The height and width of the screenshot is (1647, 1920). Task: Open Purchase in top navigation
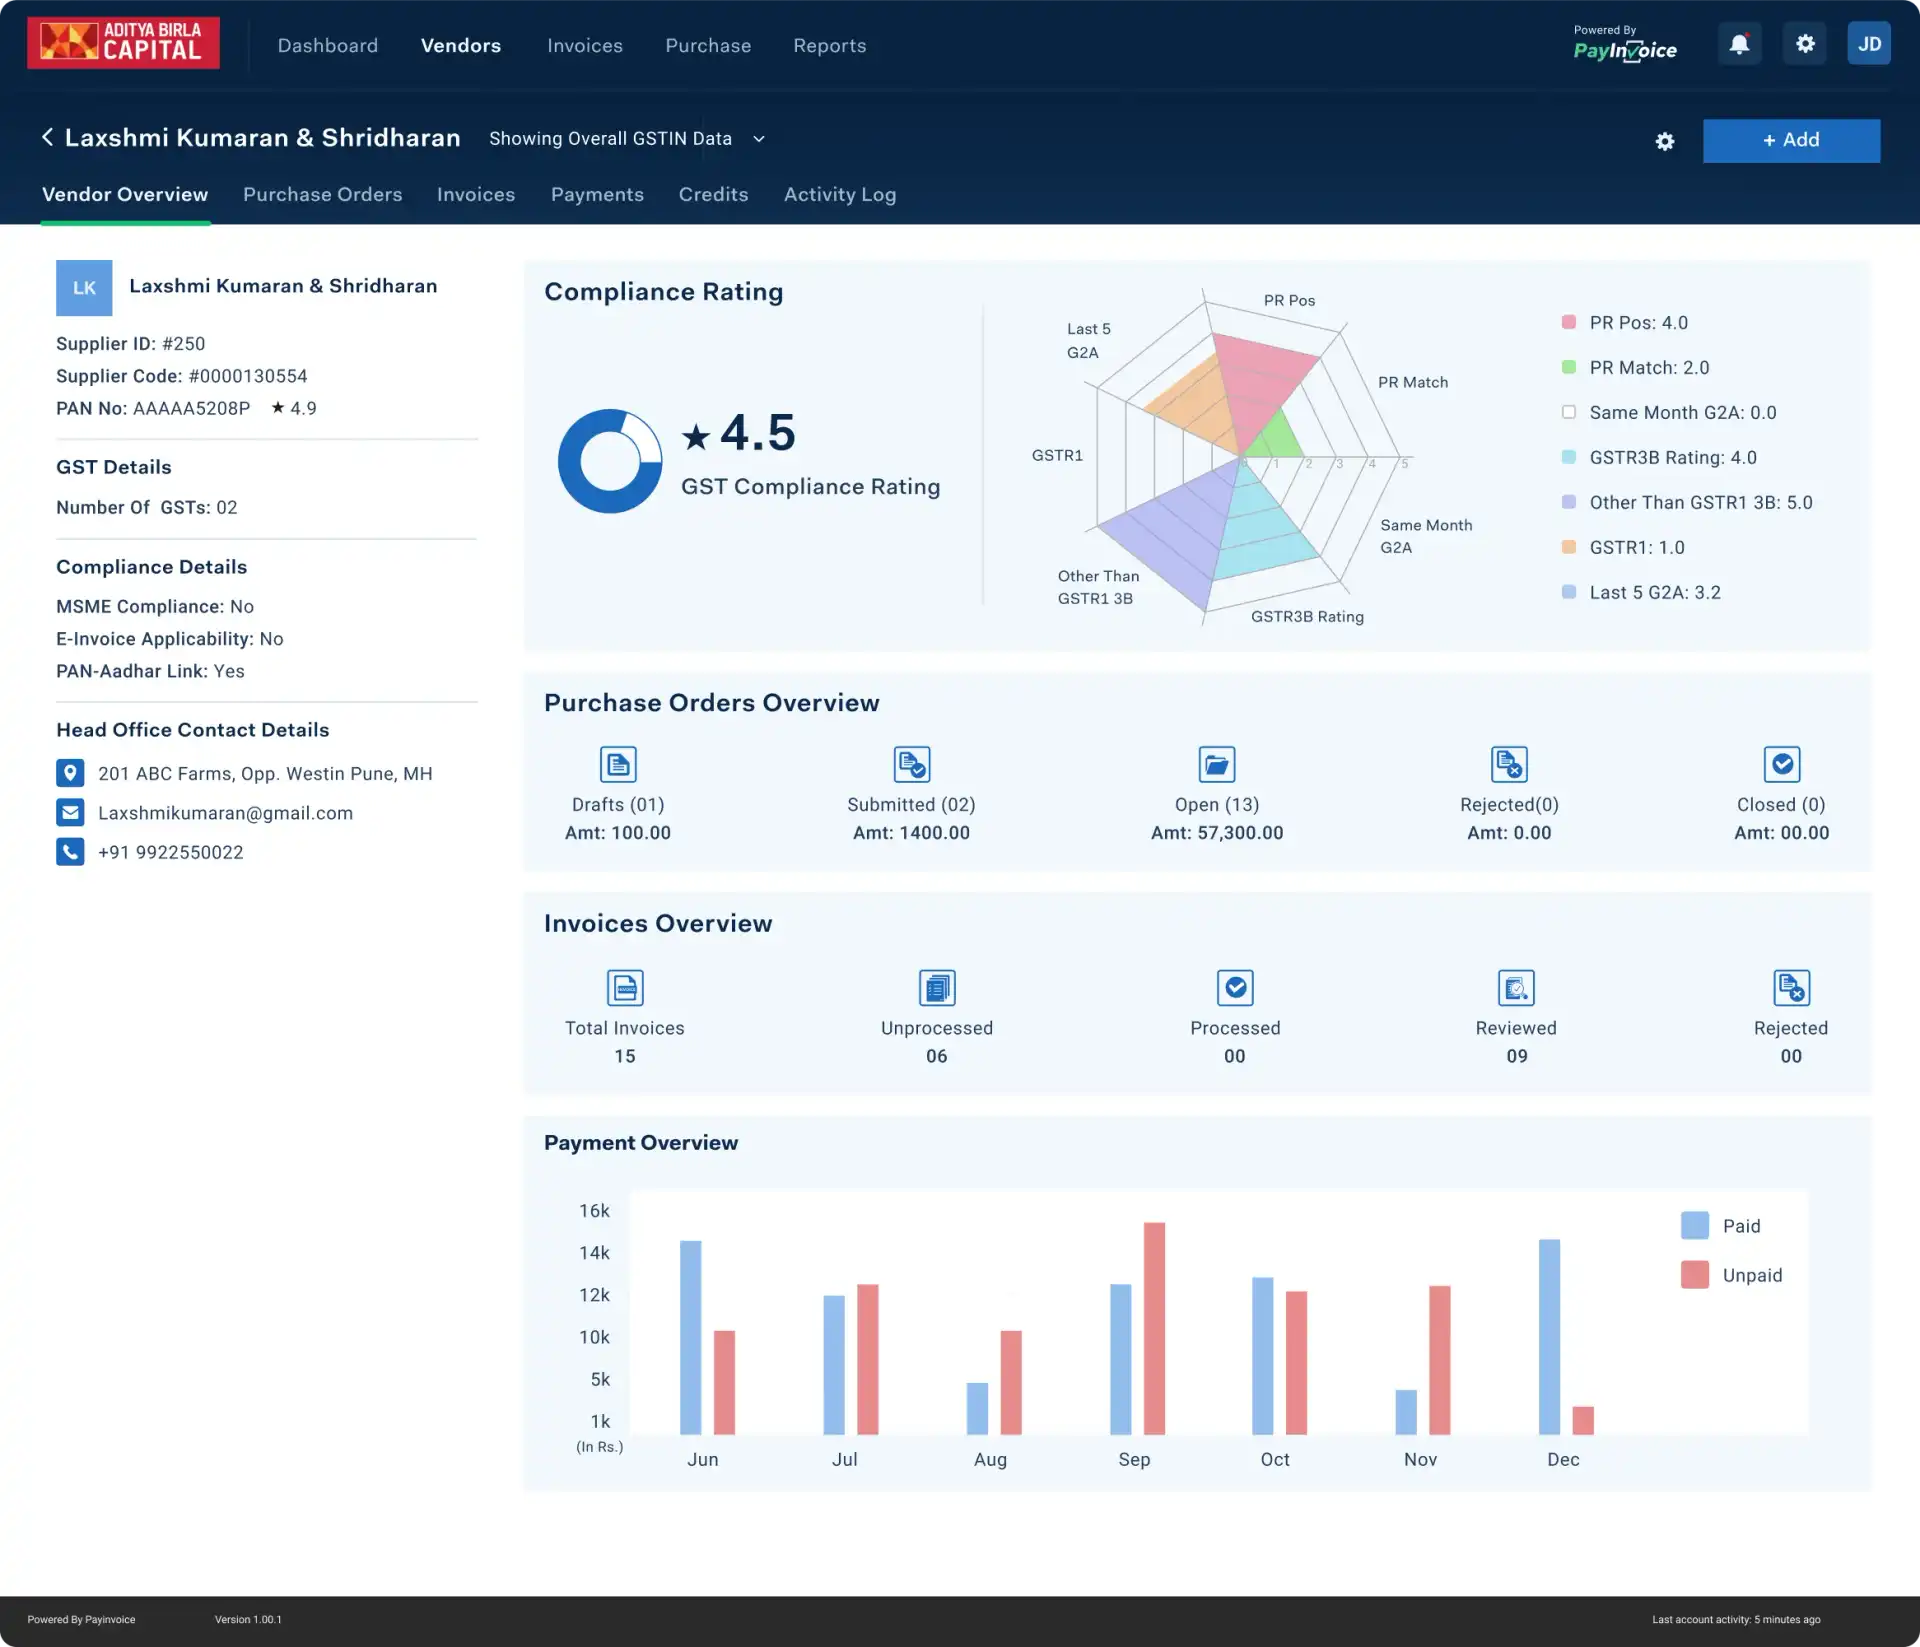[x=708, y=46]
